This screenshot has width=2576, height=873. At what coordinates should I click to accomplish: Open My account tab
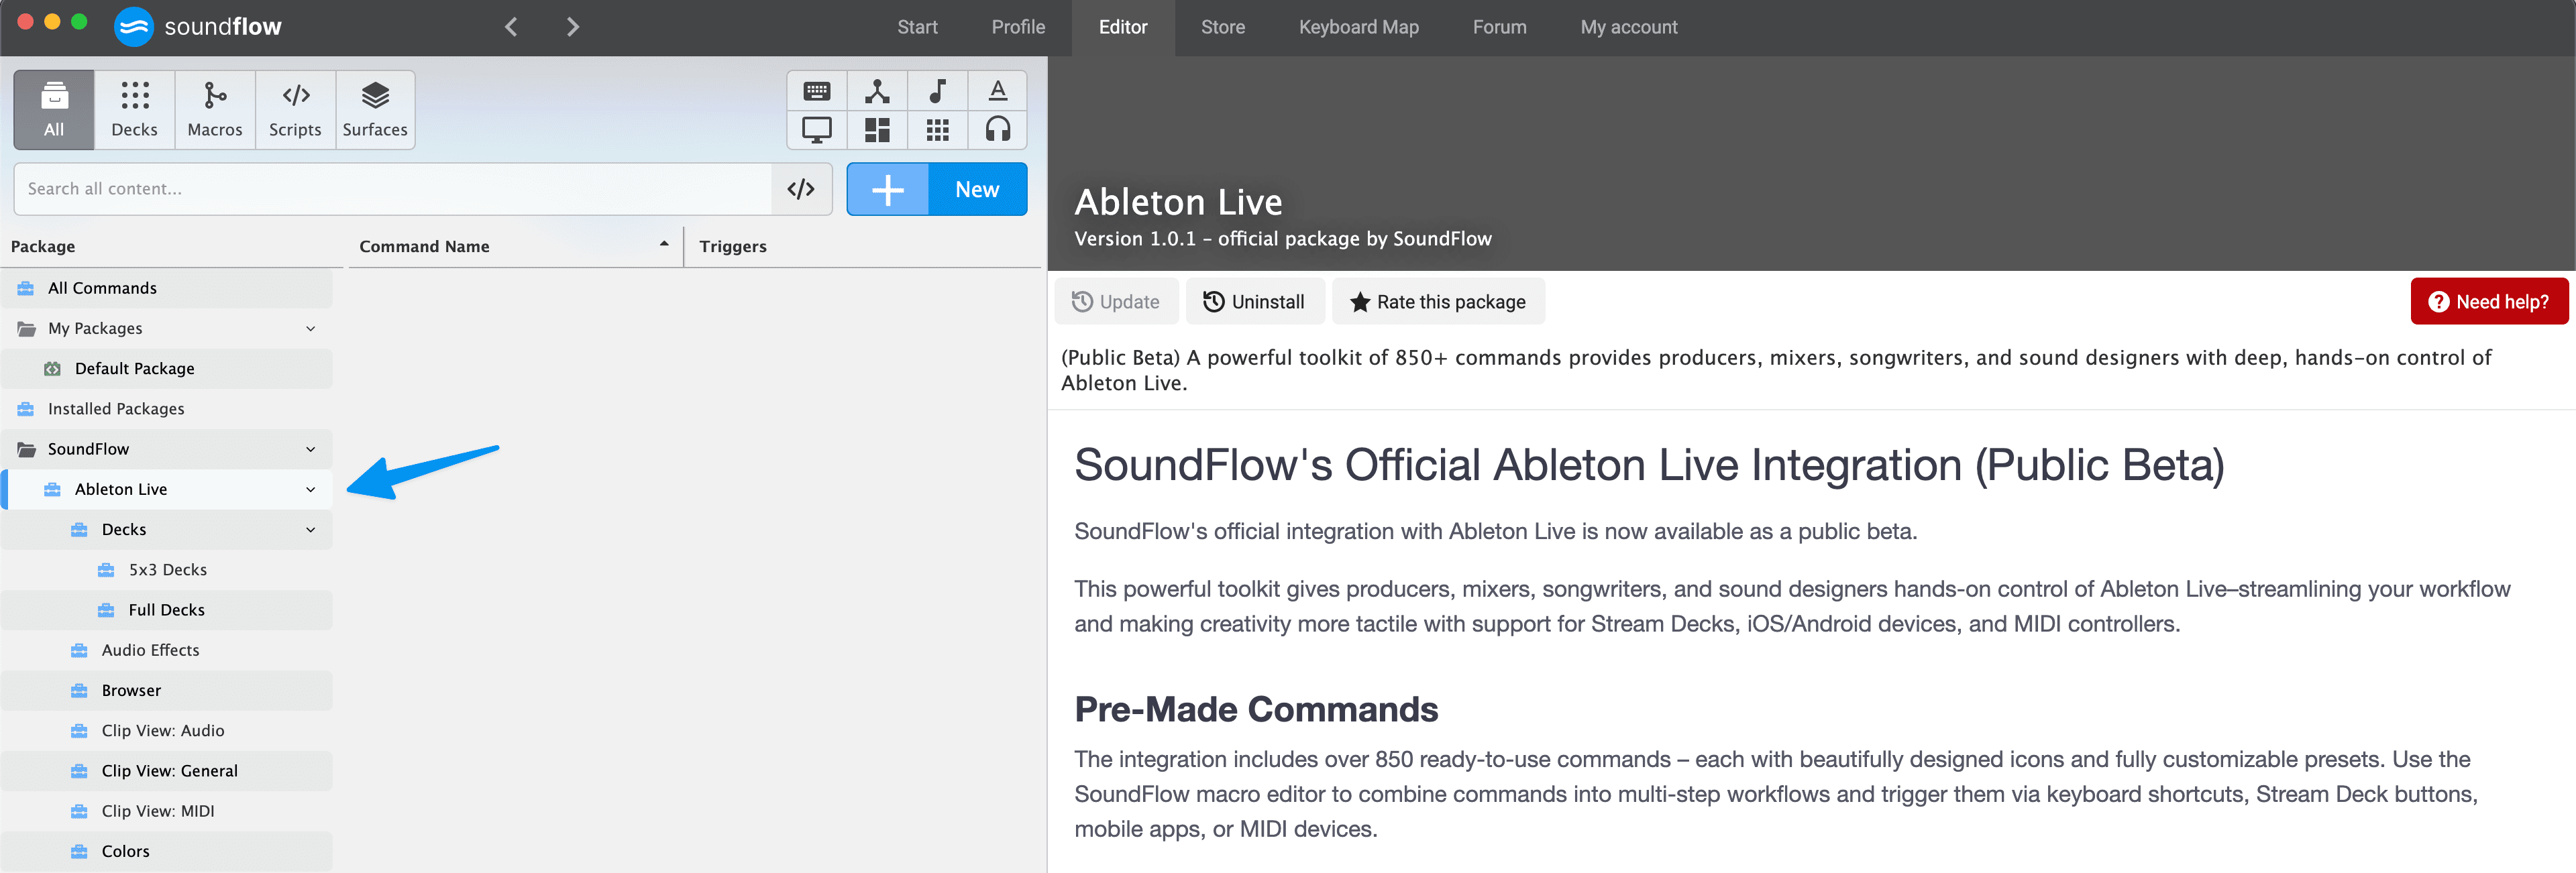pos(1629,27)
